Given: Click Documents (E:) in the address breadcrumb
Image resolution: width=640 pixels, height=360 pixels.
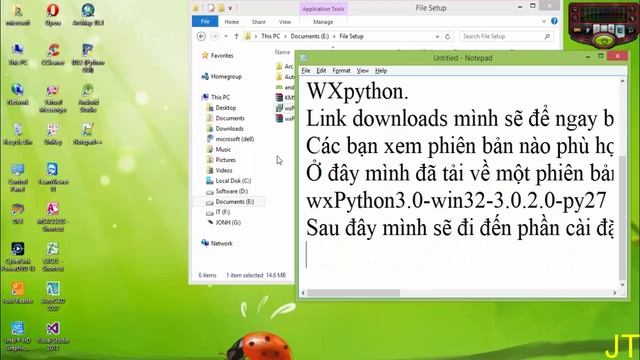Looking at the screenshot, I should [310, 36].
